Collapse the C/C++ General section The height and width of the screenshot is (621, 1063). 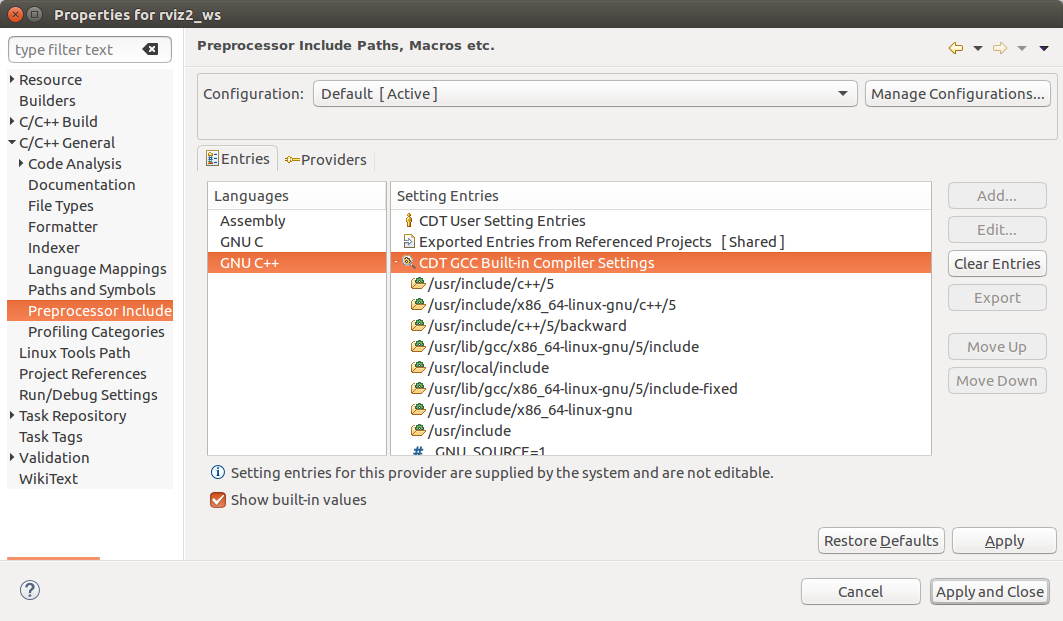click(x=12, y=143)
